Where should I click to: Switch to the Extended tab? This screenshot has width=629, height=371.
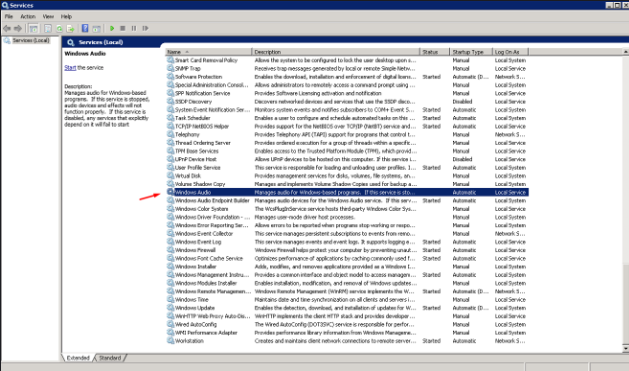[78, 358]
